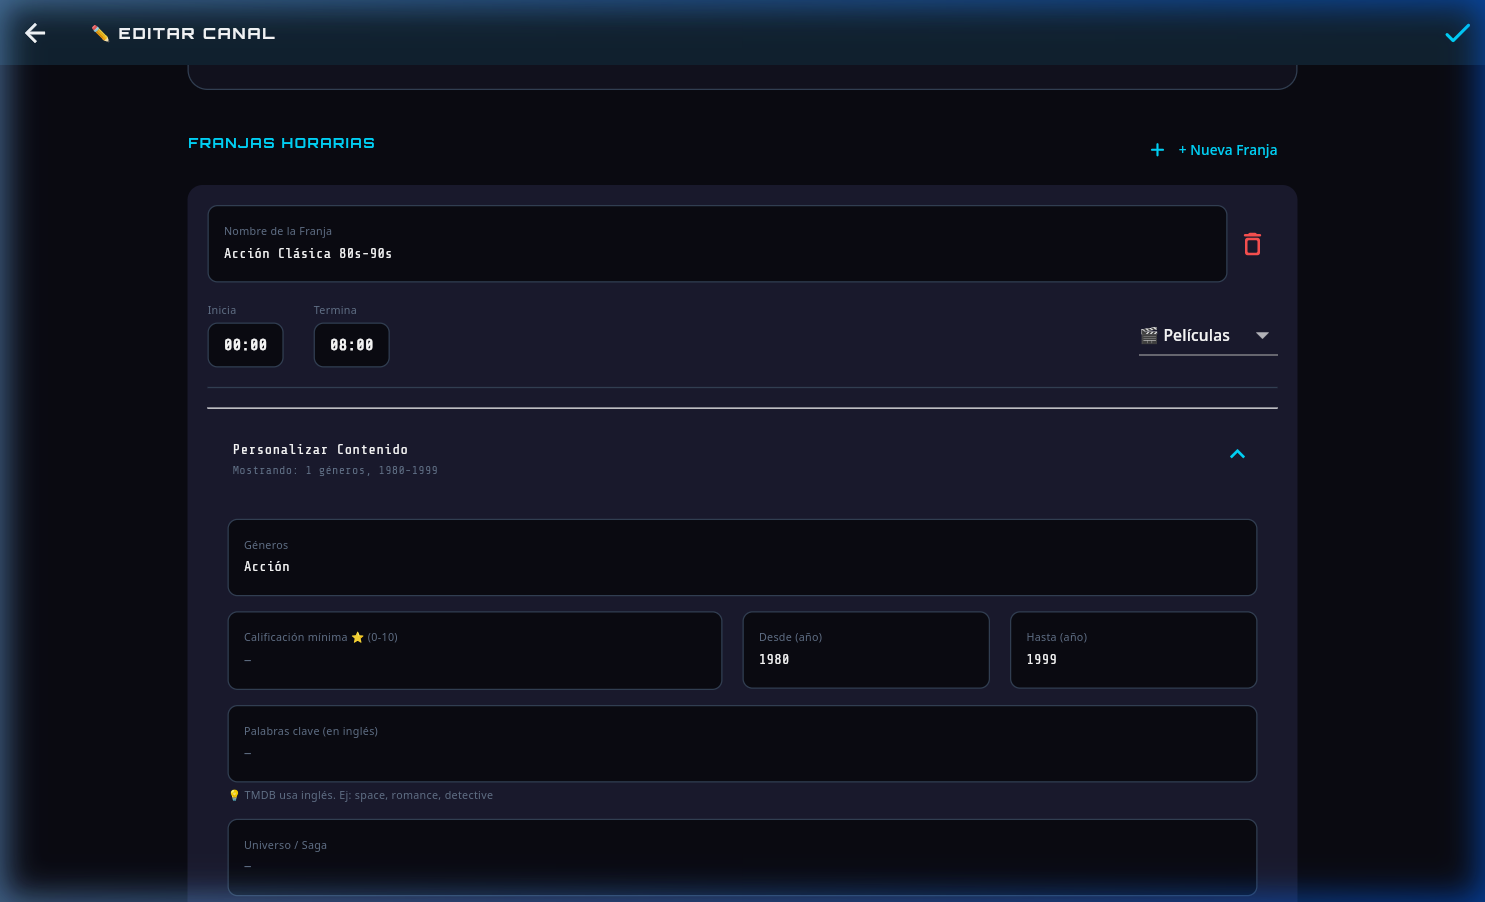Viewport: 1485px width, 902px height.
Task: Click the clapperboard icon beside Películas
Action: pos(1149,335)
